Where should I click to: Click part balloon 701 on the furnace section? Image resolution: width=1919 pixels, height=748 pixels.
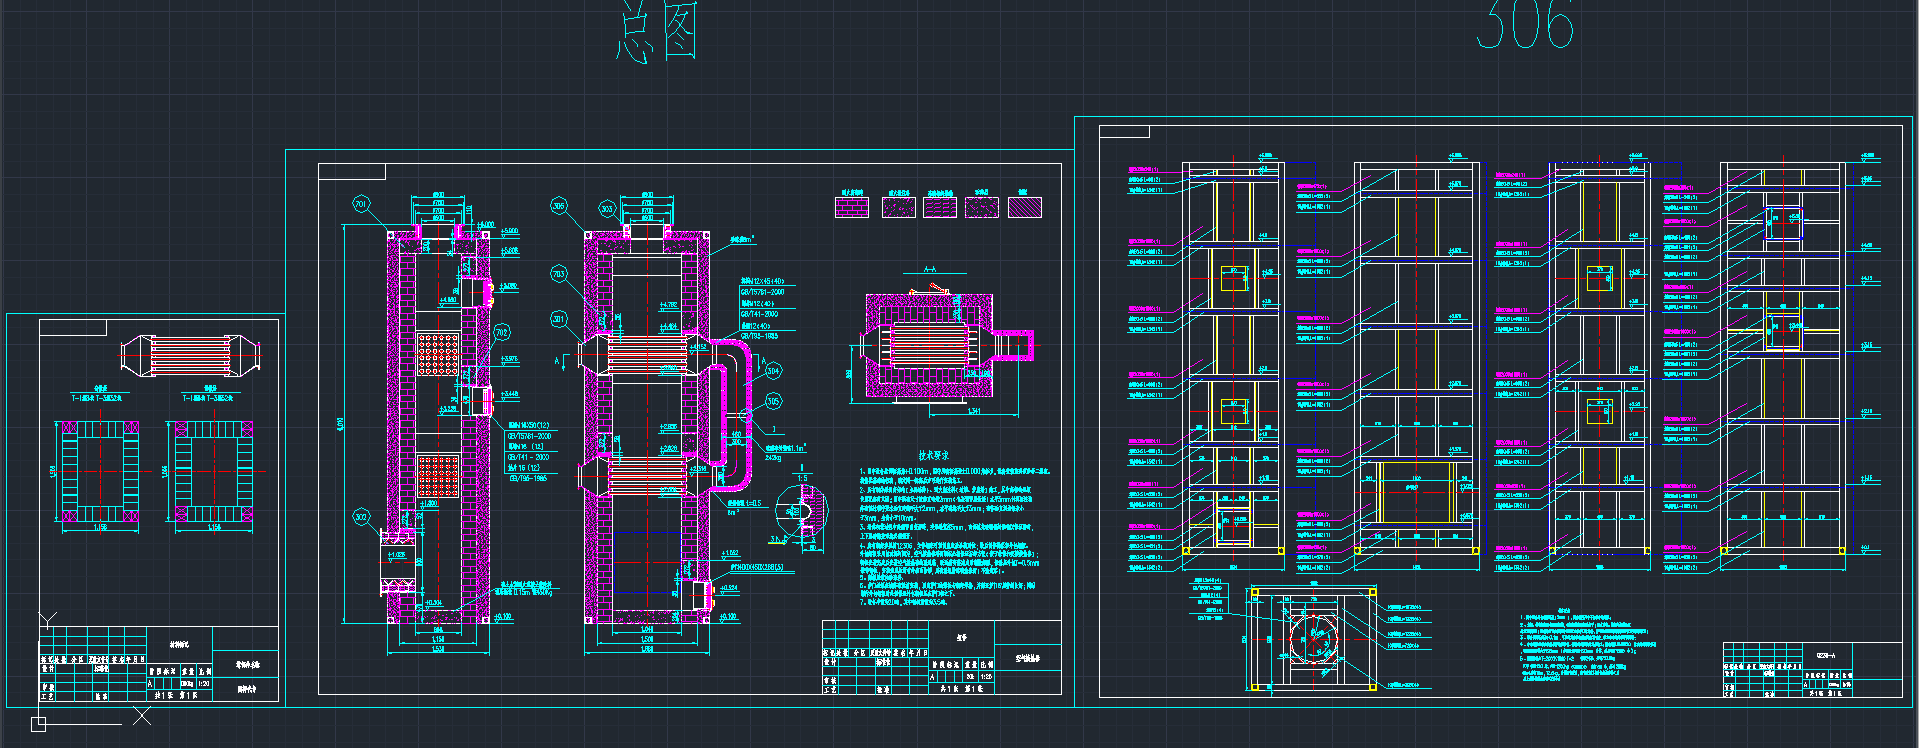(x=361, y=204)
